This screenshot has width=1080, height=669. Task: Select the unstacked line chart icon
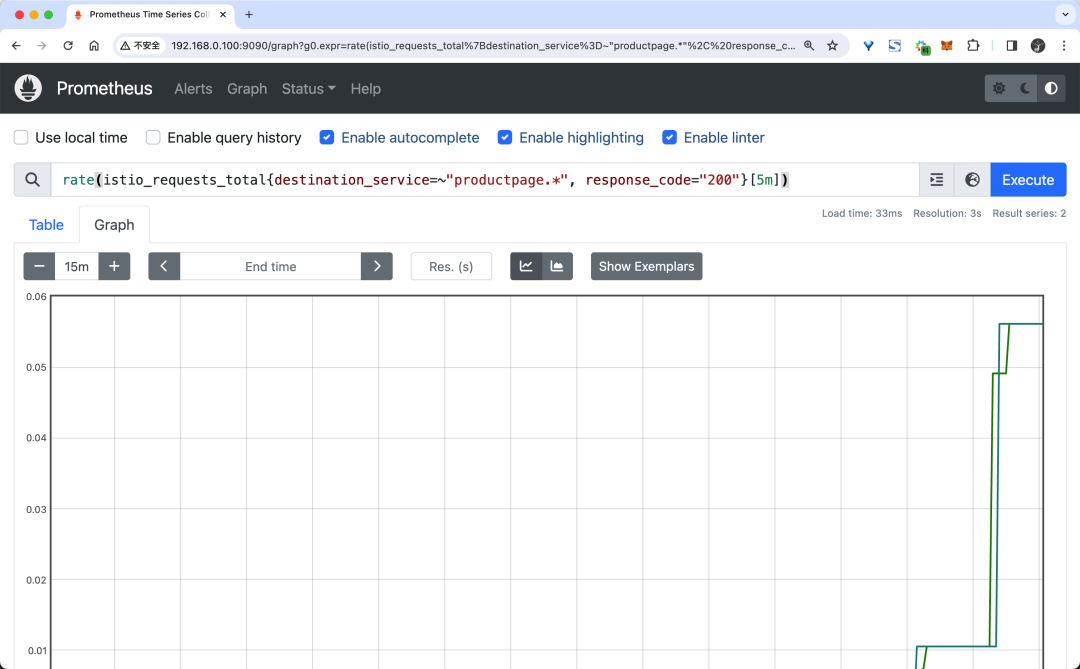(526, 266)
